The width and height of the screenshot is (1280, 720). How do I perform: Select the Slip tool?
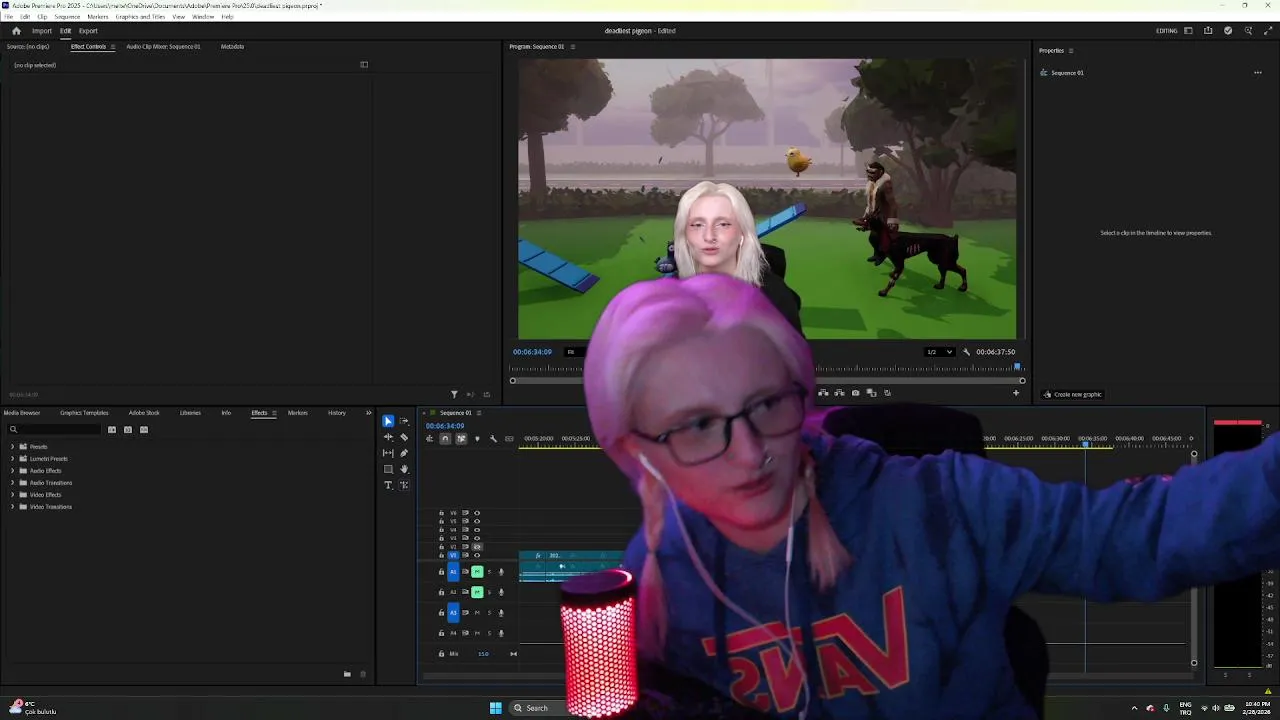pyautogui.click(x=388, y=453)
